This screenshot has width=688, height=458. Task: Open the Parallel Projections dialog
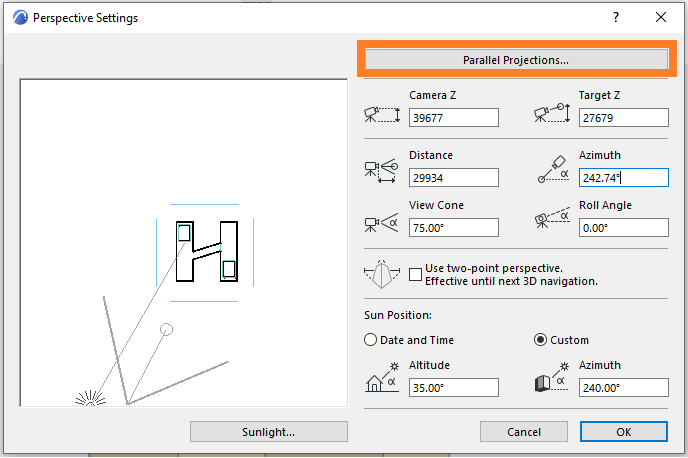tap(515, 59)
